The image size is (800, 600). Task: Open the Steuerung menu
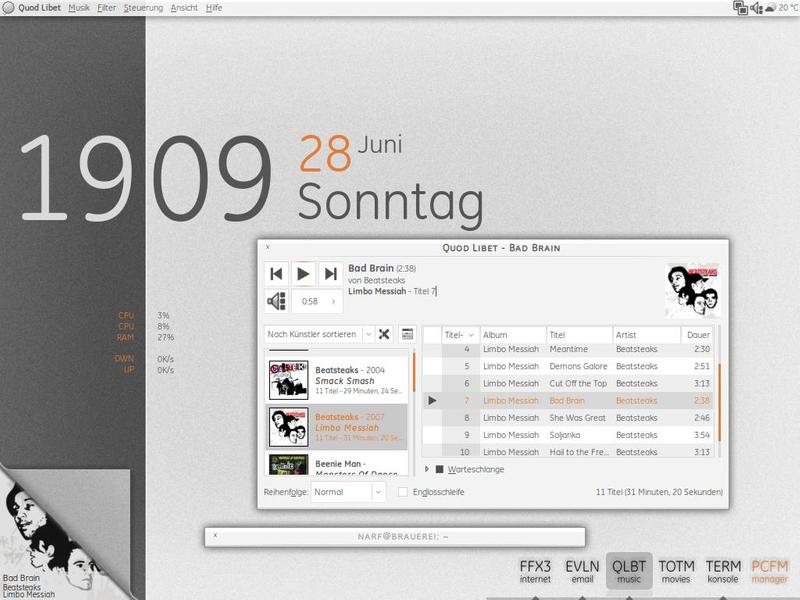[x=143, y=8]
